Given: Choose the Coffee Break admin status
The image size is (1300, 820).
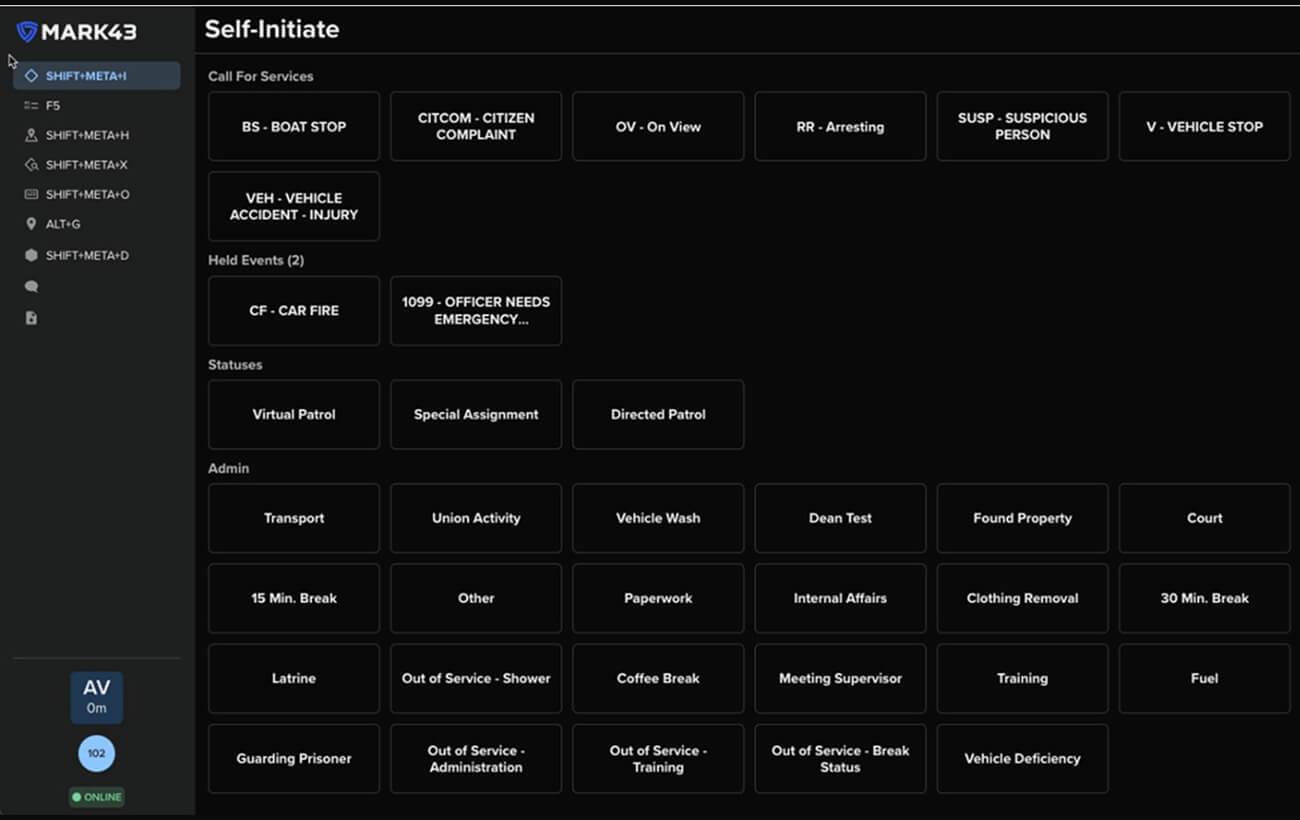Looking at the screenshot, I should [658, 679].
